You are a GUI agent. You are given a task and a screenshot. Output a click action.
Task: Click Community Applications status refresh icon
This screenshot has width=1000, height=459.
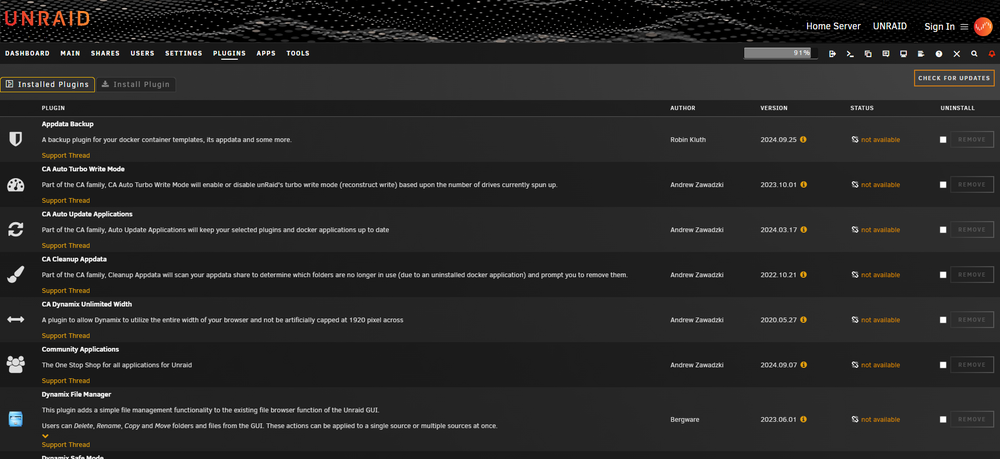pos(855,365)
